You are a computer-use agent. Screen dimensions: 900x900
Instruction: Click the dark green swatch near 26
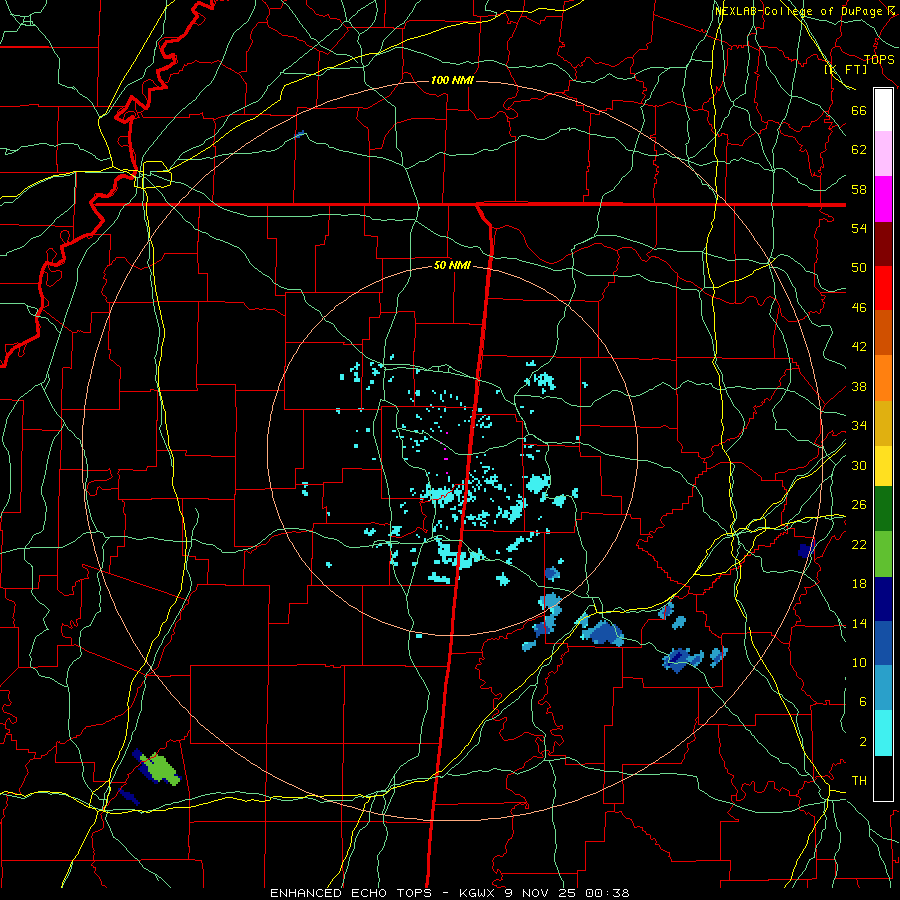coord(883,509)
